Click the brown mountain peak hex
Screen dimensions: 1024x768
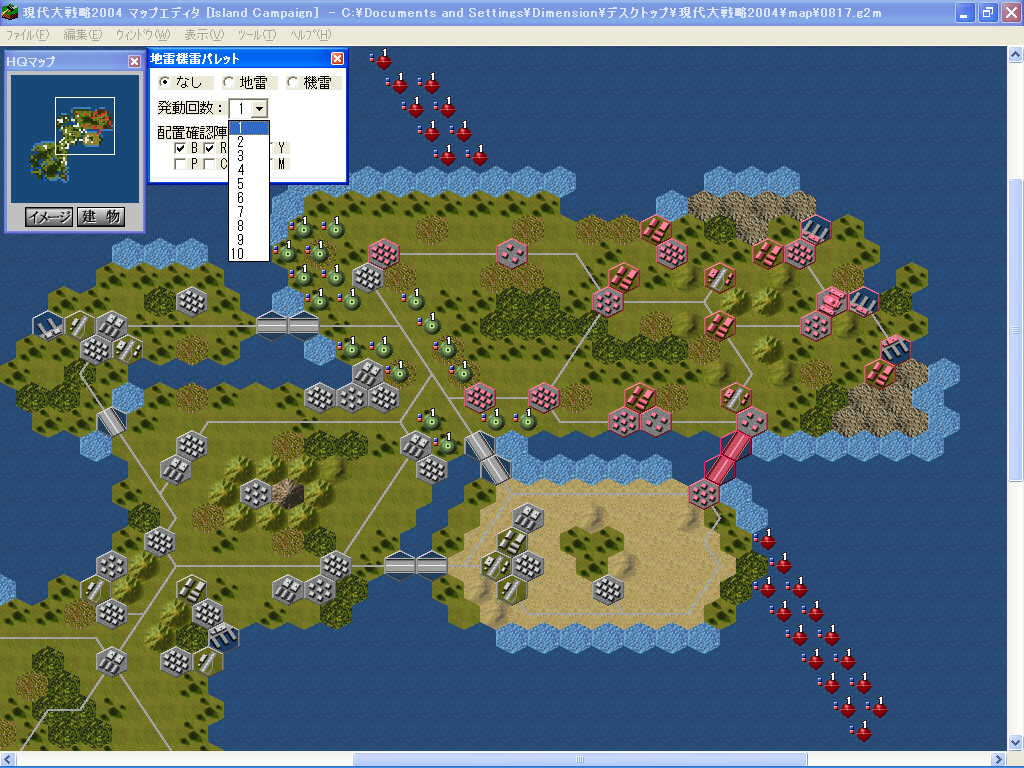pyautogui.click(x=287, y=491)
